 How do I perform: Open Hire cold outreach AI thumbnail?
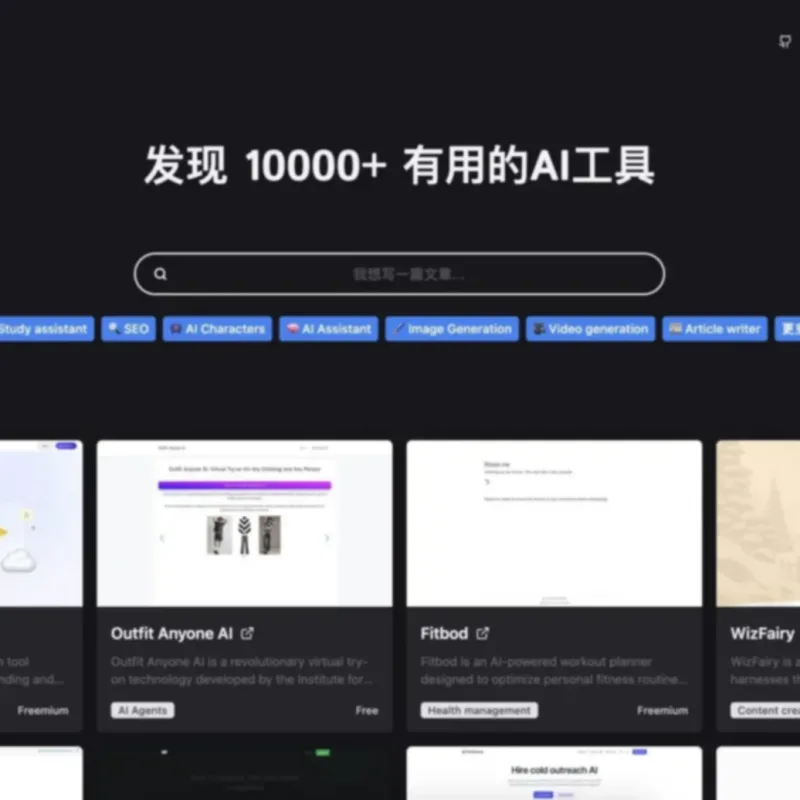(x=555, y=773)
